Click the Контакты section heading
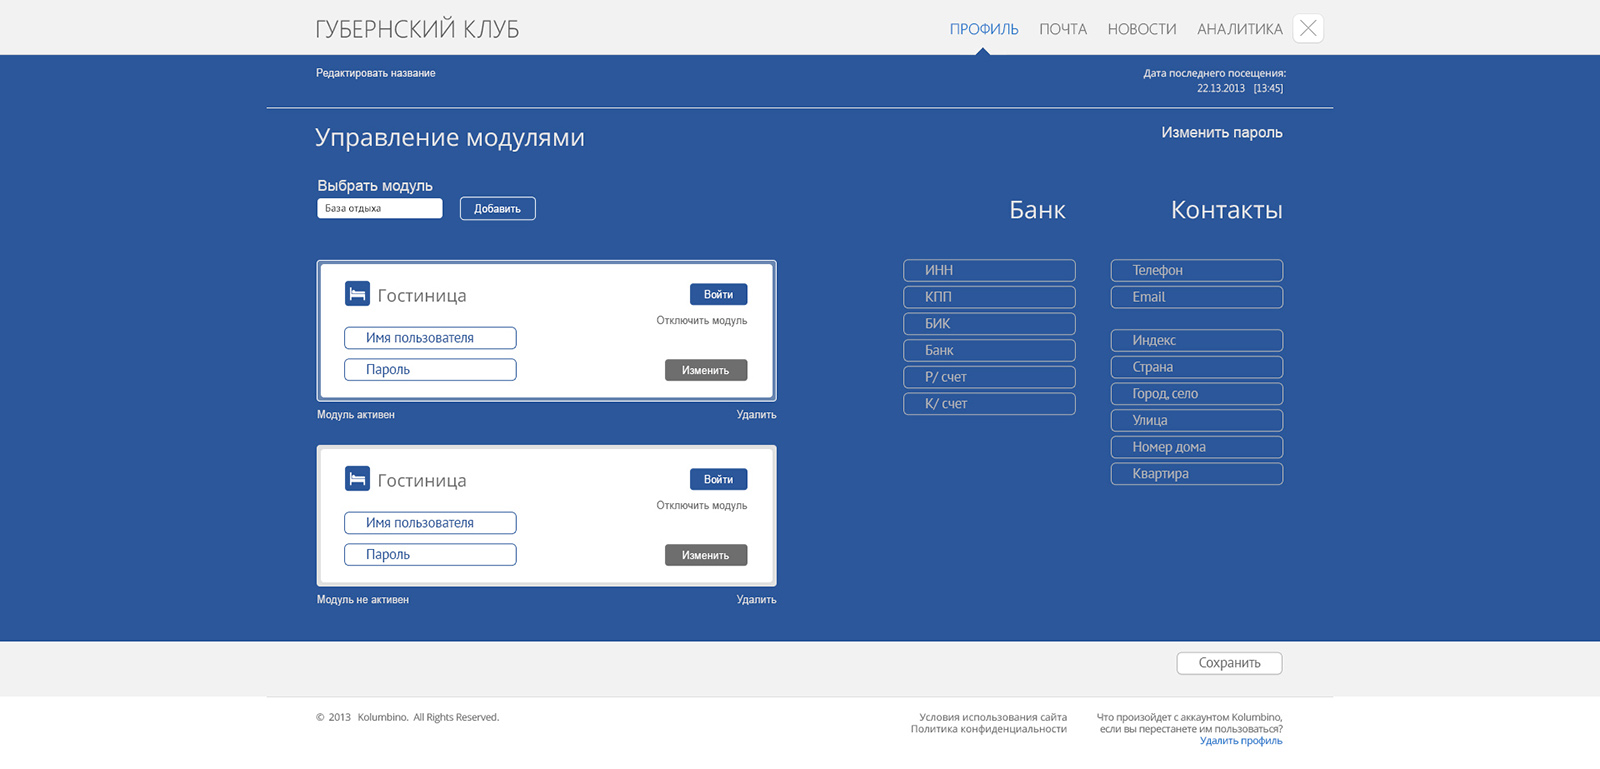Screen dimensions: 1600x769 click(1227, 210)
